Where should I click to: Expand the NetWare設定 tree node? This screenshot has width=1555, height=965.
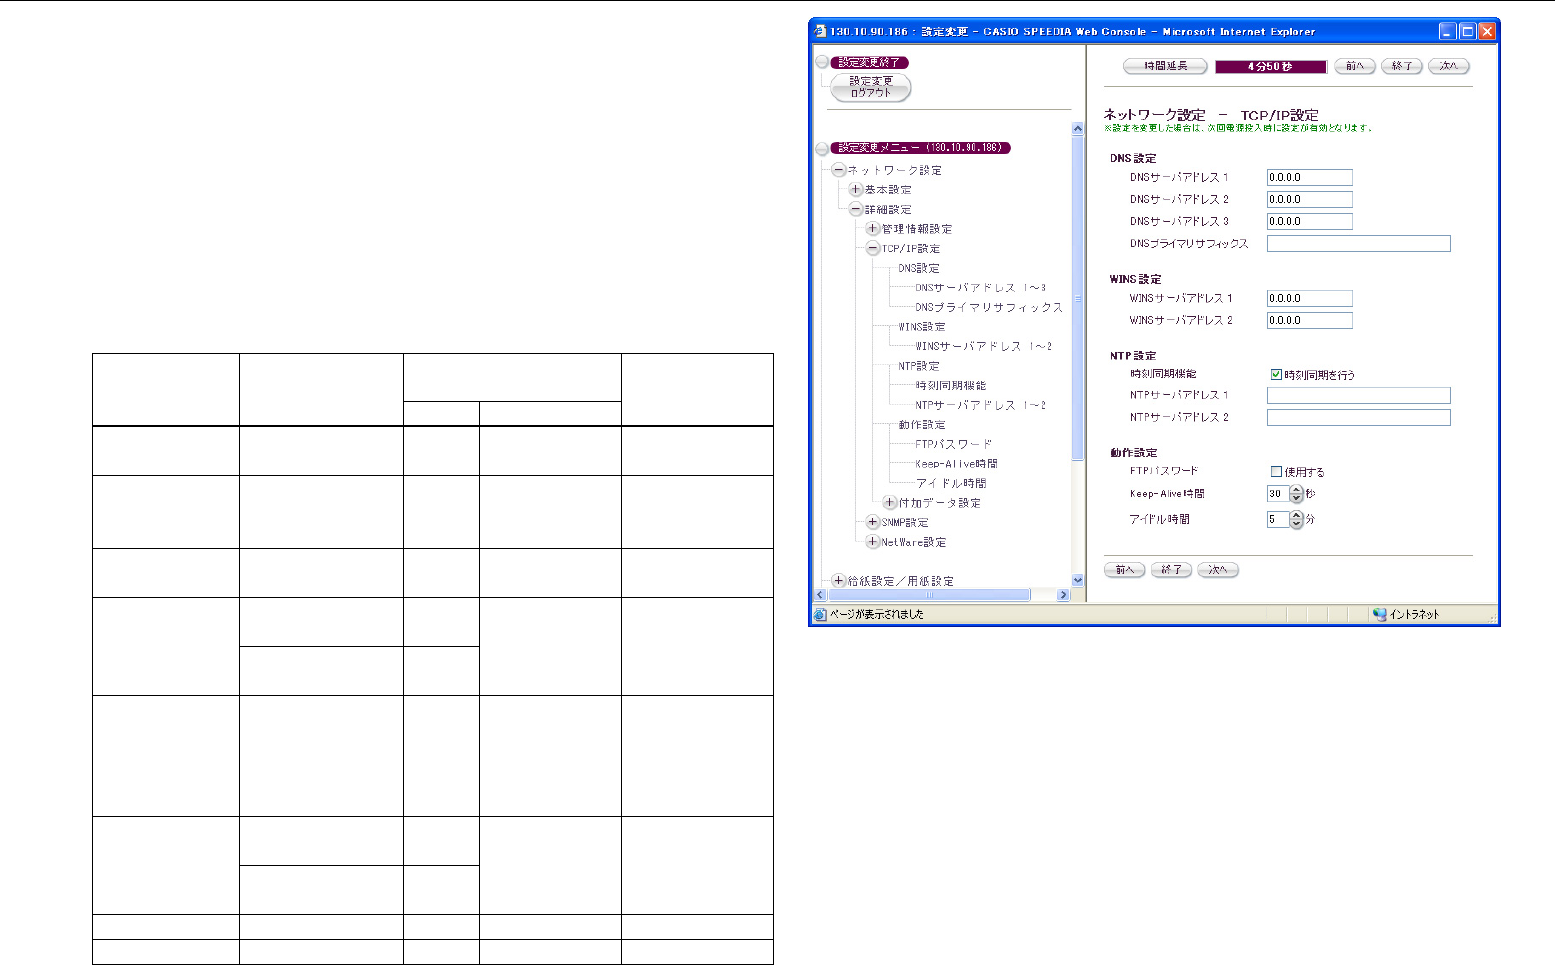(873, 541)
